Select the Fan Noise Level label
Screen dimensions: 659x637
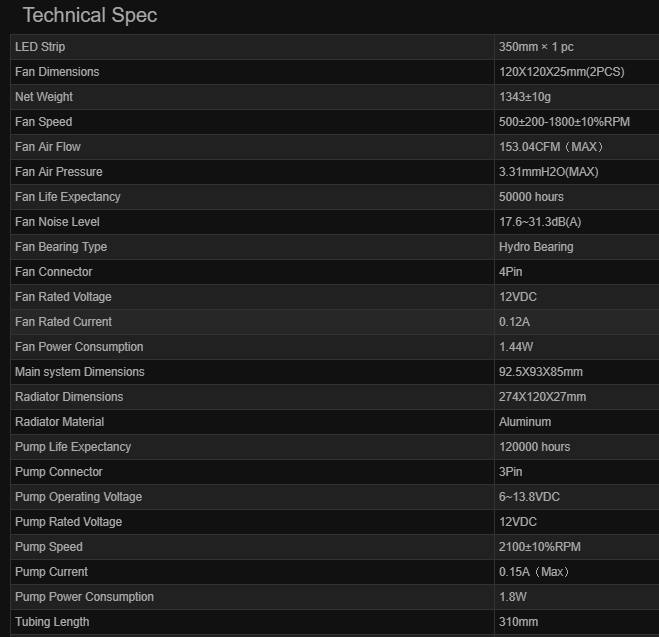pyautogui.click(x=57, y=222)
